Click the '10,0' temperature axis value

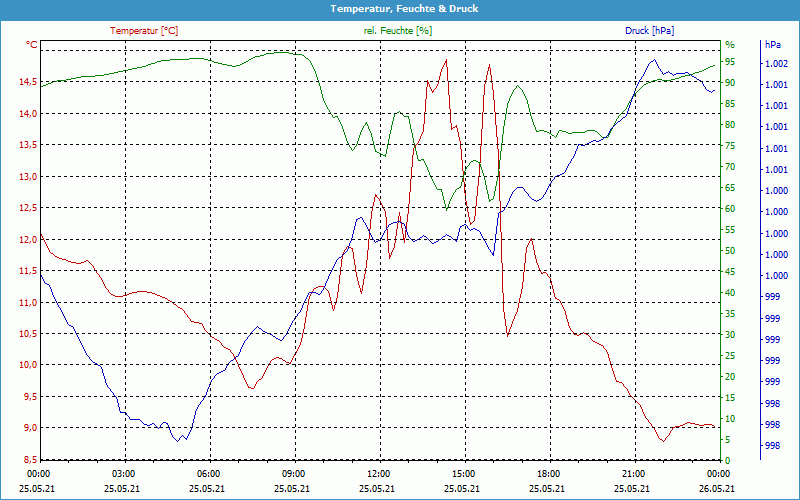pos(29,365)
